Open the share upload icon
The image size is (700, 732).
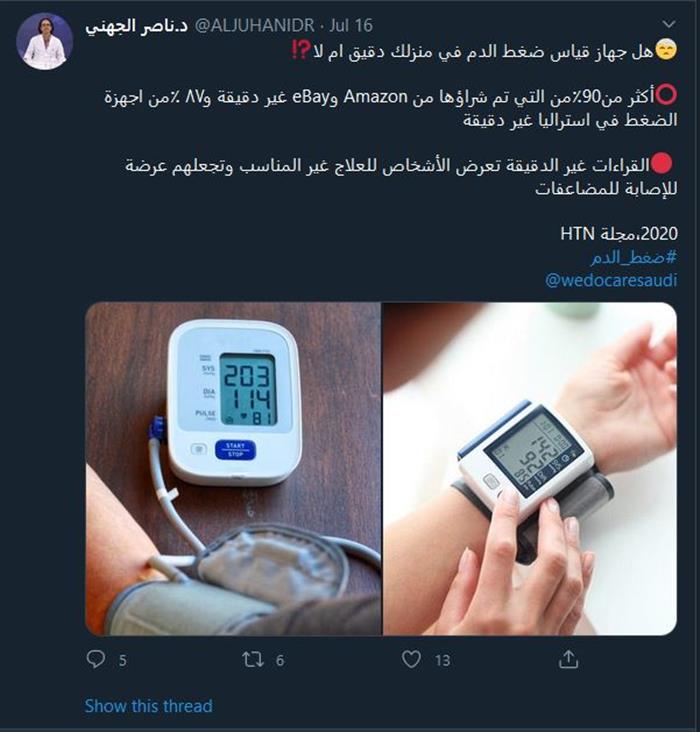(568, 659)
